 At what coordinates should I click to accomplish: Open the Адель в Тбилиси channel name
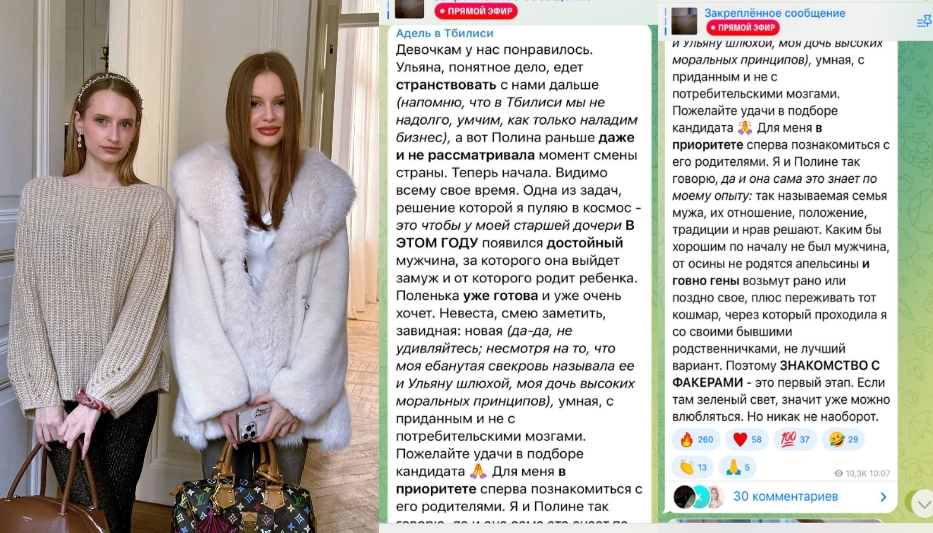444,33
